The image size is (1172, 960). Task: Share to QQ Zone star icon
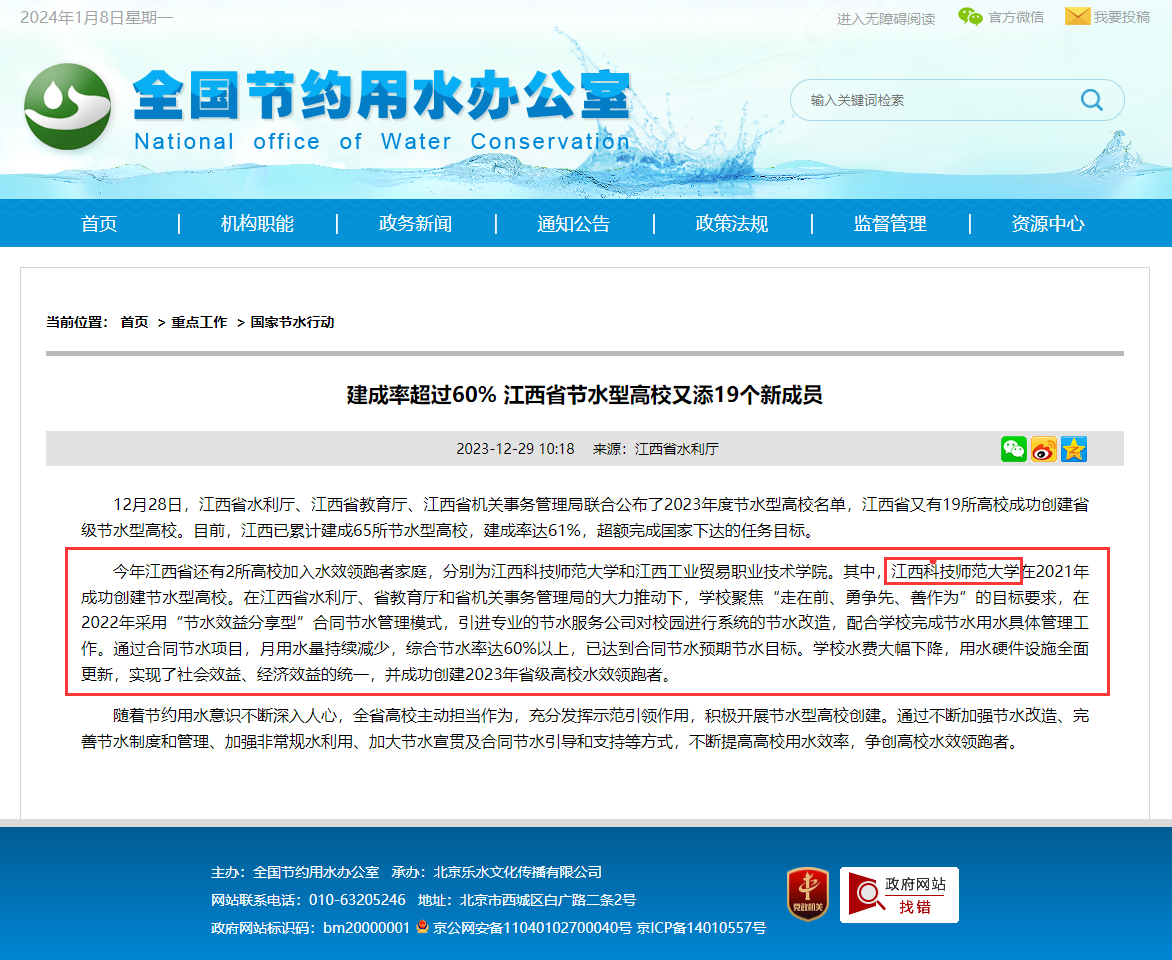tap(1073, 449)
